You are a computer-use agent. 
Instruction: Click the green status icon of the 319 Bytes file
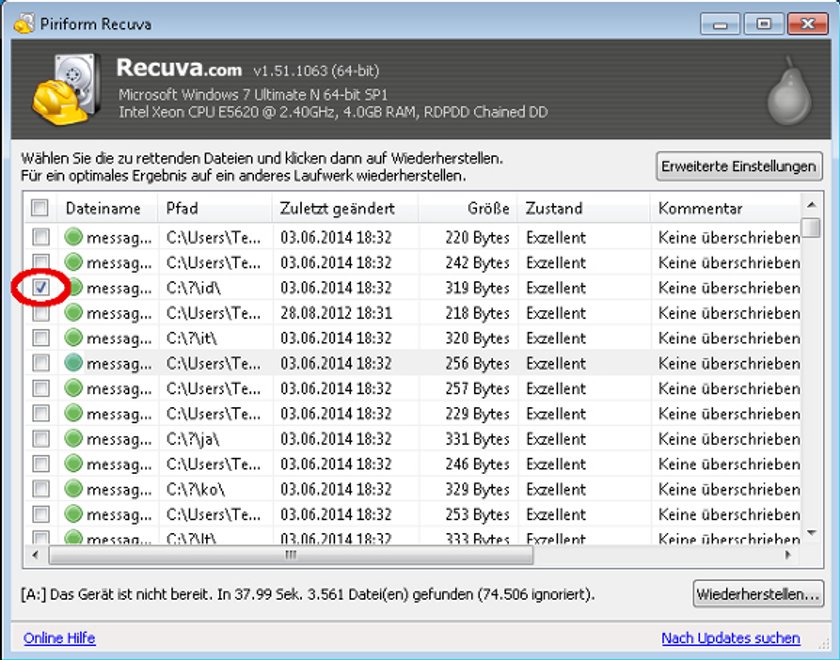pyautogui.click(x=76, y=287)
